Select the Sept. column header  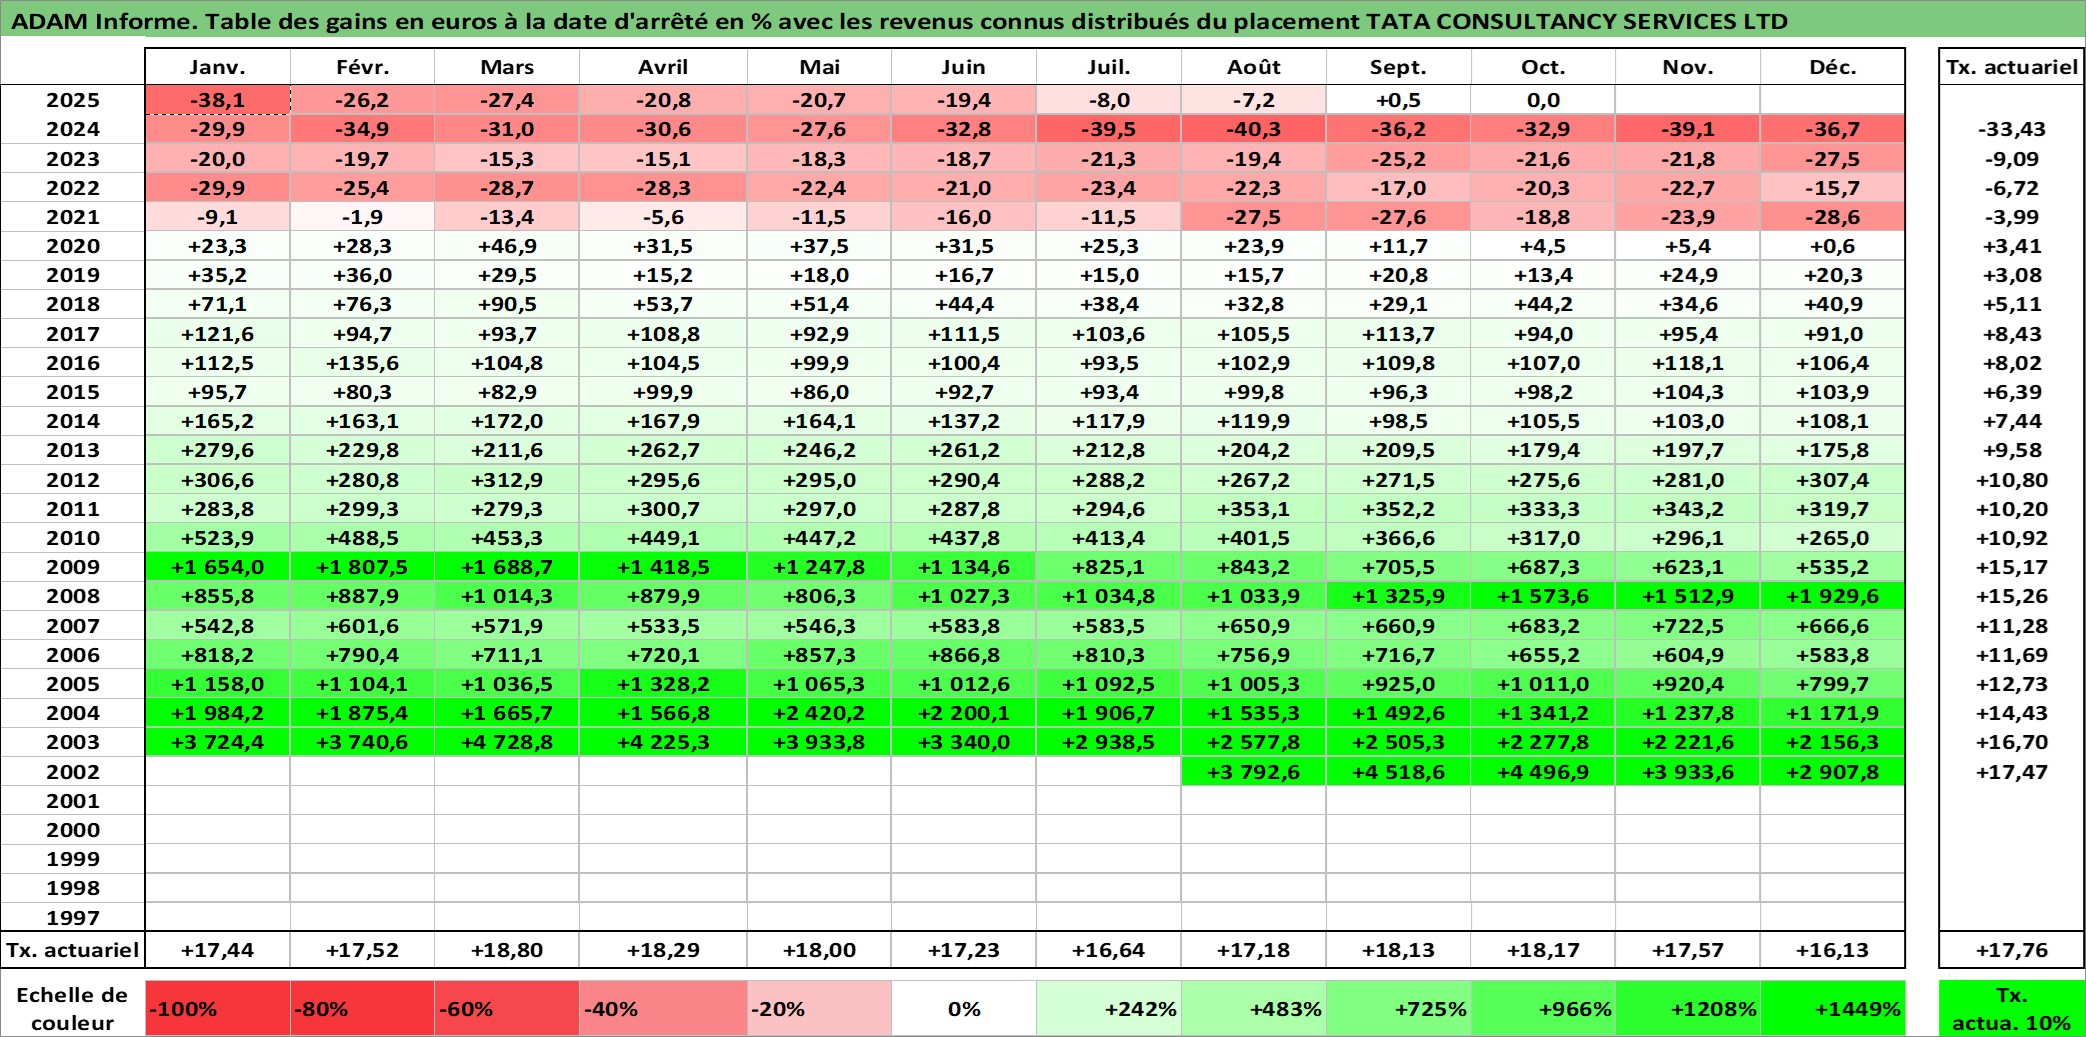1398,67
